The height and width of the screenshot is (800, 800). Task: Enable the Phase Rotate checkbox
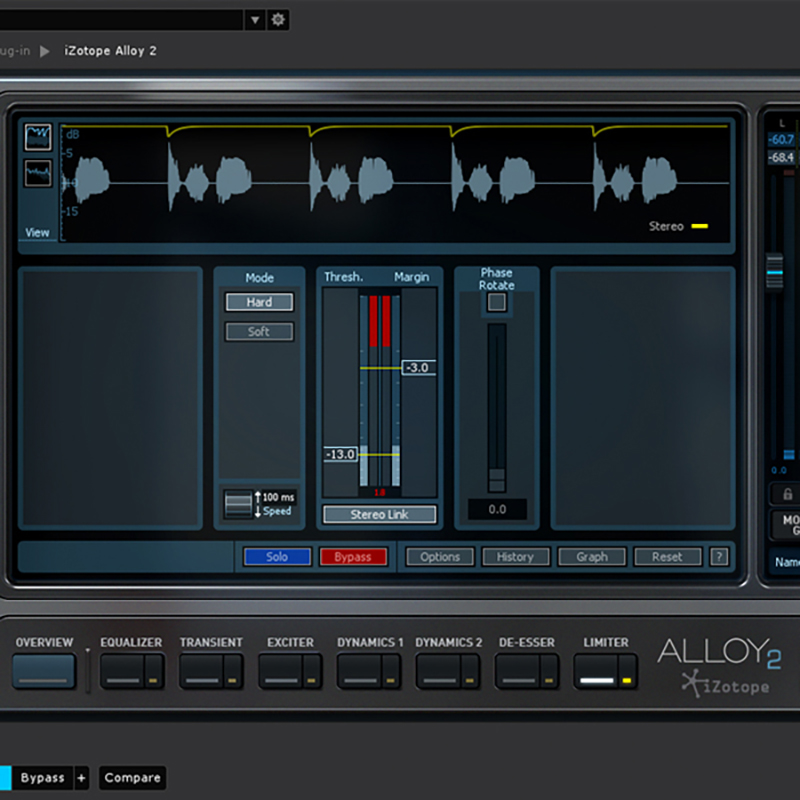496,302
